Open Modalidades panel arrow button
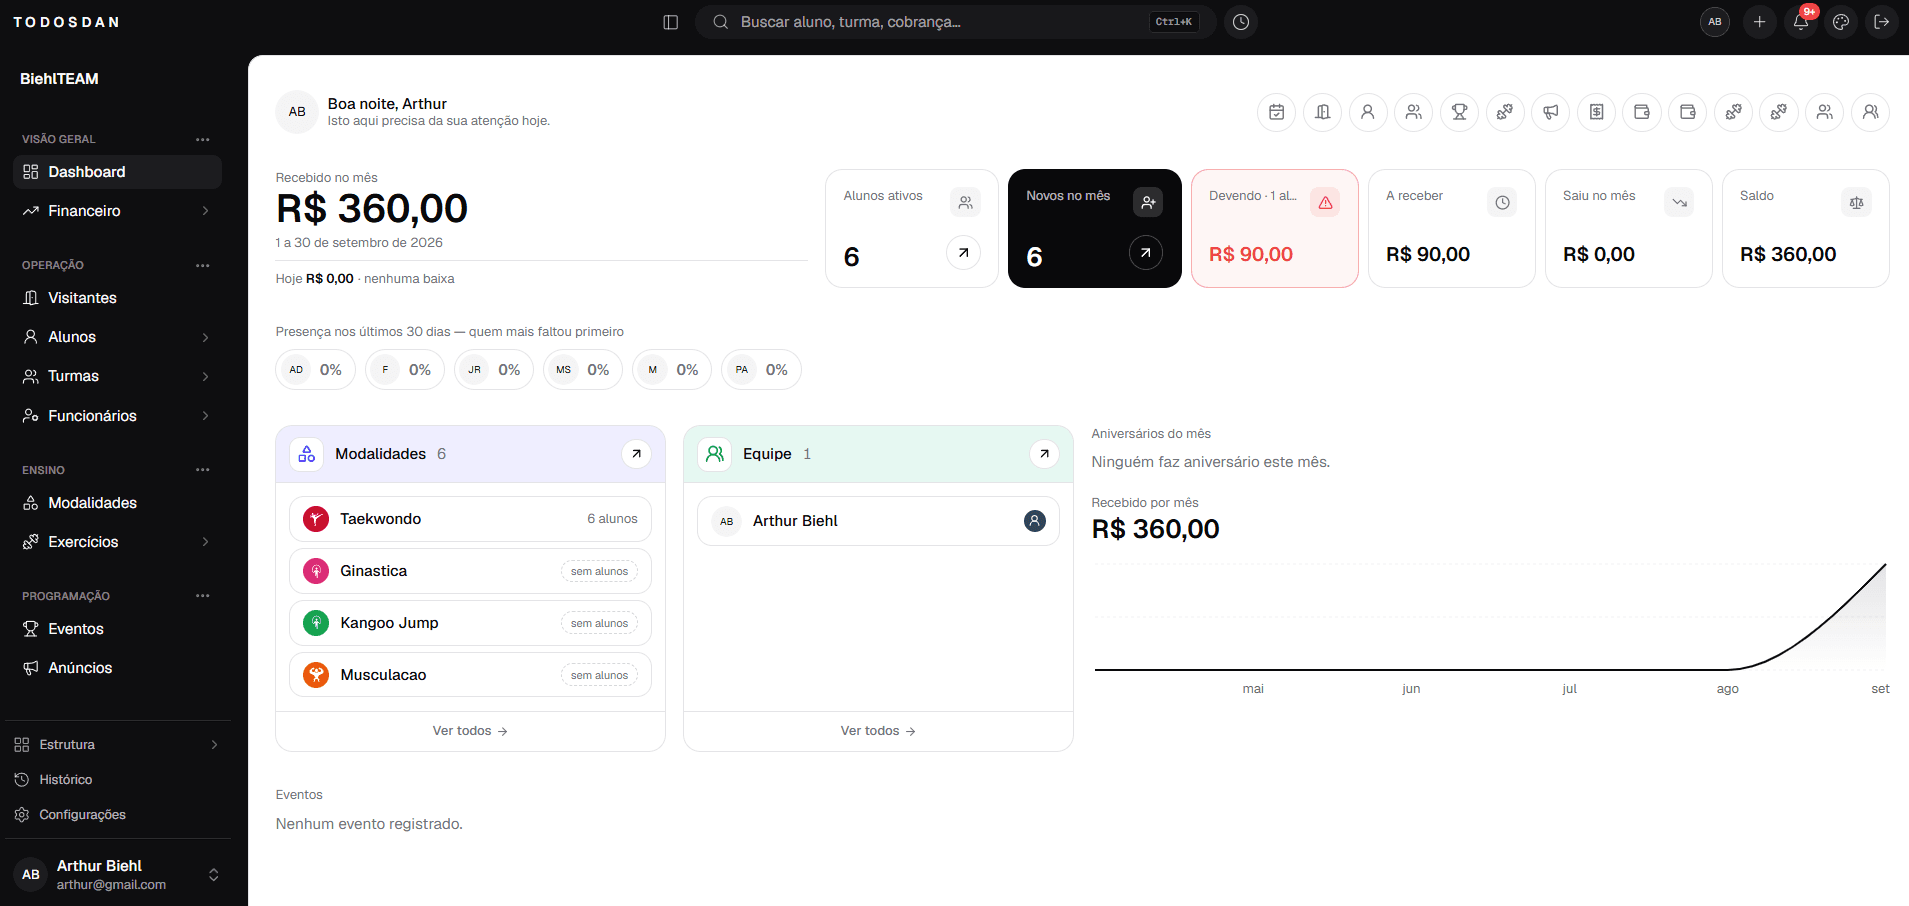Viewport: 1909px width, 906px height. click(636, 454)
